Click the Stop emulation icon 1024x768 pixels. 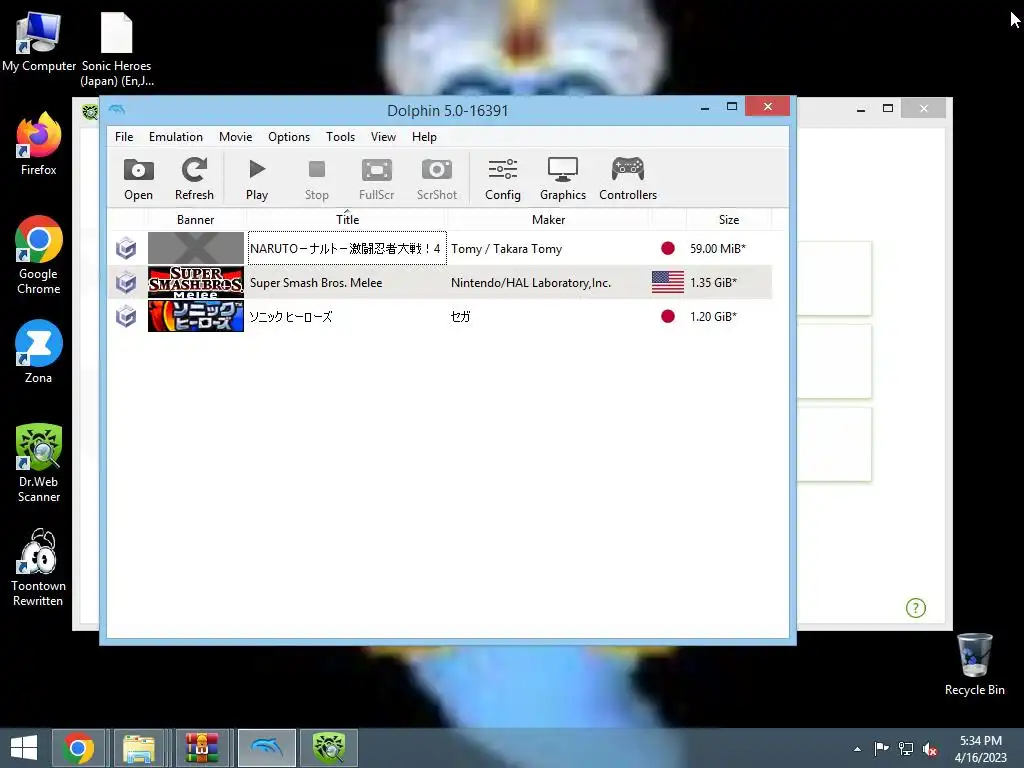tap(317, 179)
